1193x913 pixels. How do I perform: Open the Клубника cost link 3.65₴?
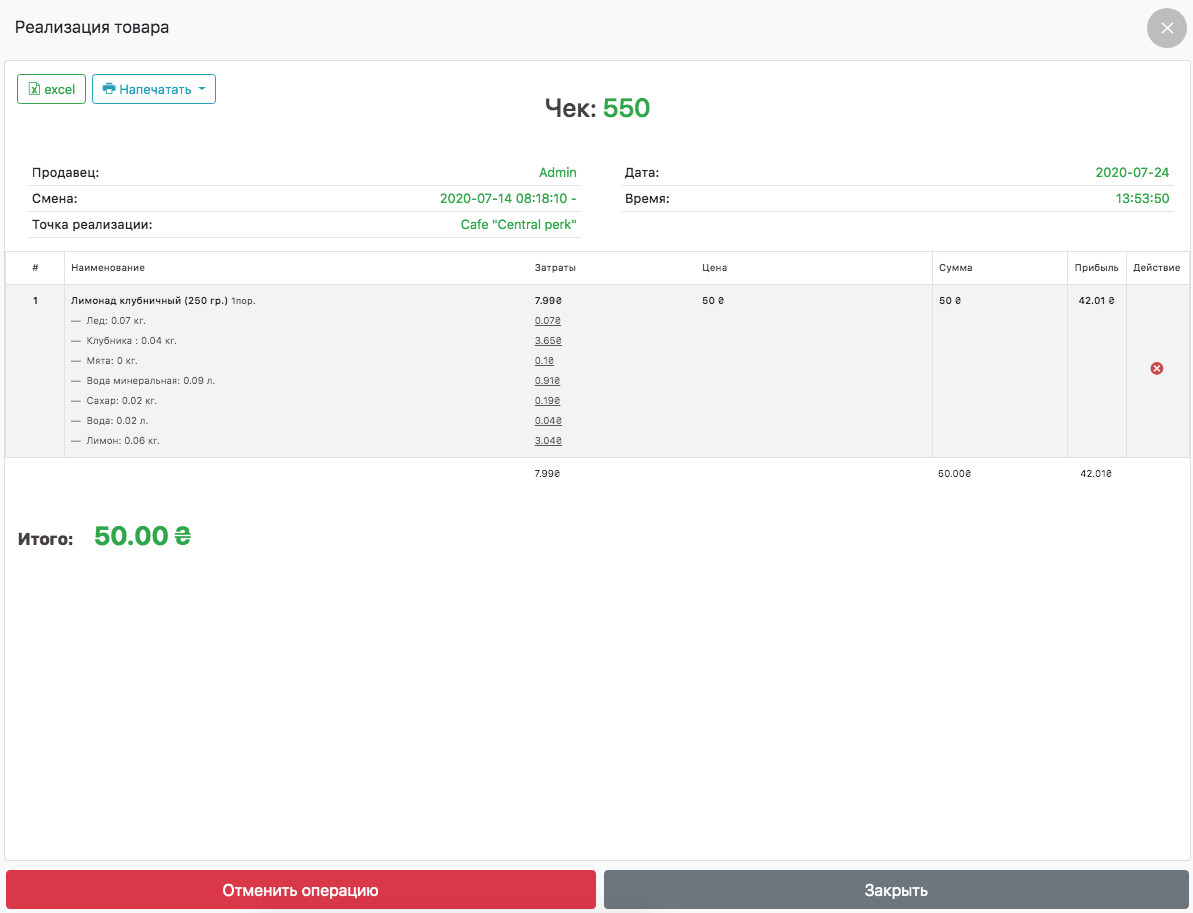547,341
